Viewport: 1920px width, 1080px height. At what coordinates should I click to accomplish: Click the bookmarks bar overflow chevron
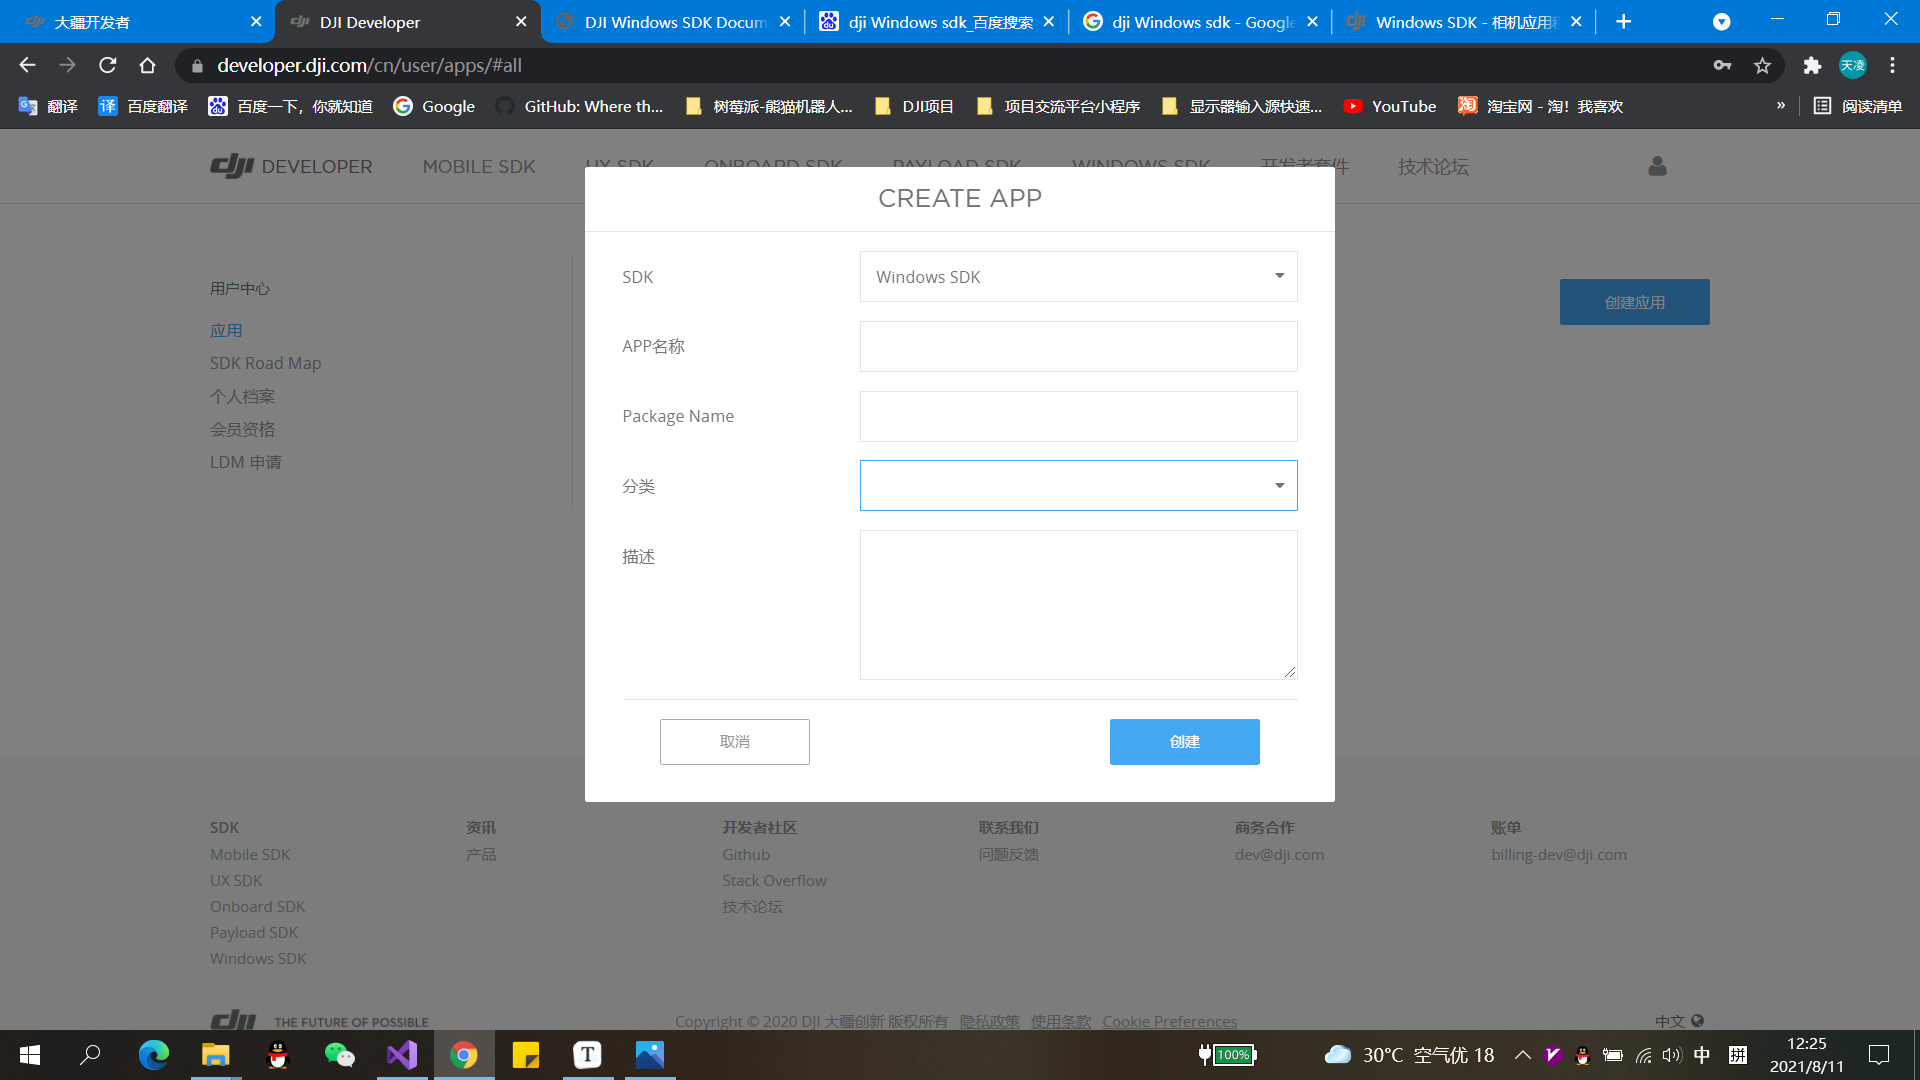tap(1781, 105)
